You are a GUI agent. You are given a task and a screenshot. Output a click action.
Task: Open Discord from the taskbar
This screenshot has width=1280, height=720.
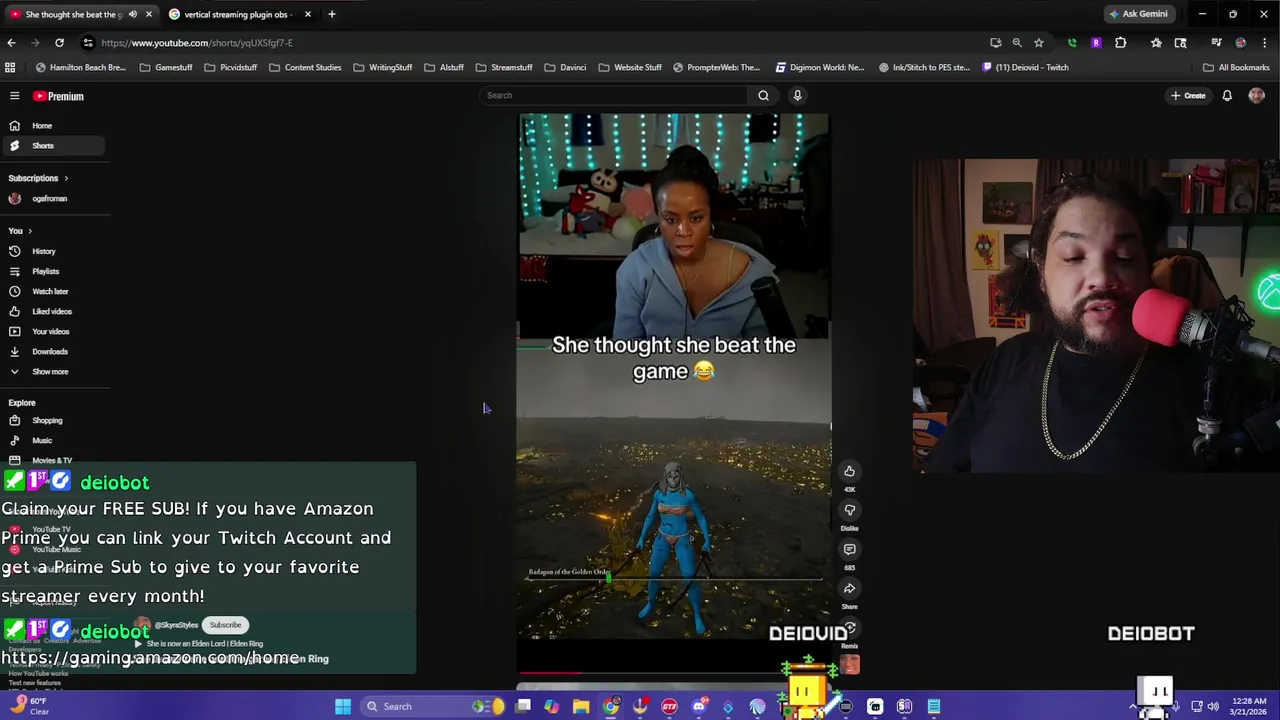pos(699,706)
